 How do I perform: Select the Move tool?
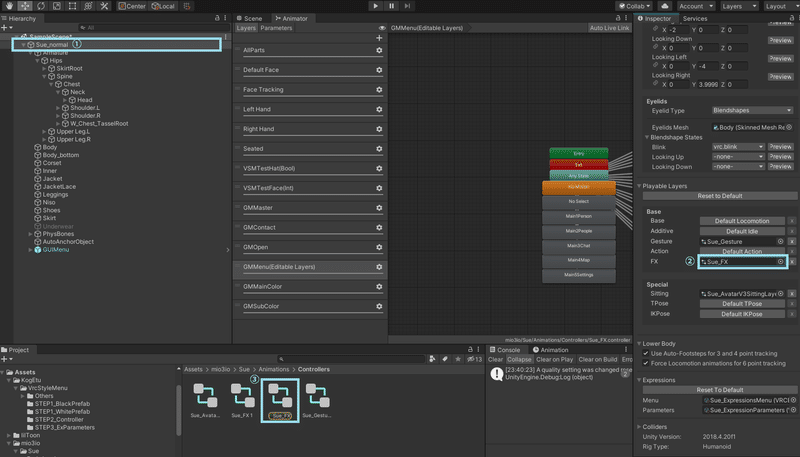click(25, 6)
